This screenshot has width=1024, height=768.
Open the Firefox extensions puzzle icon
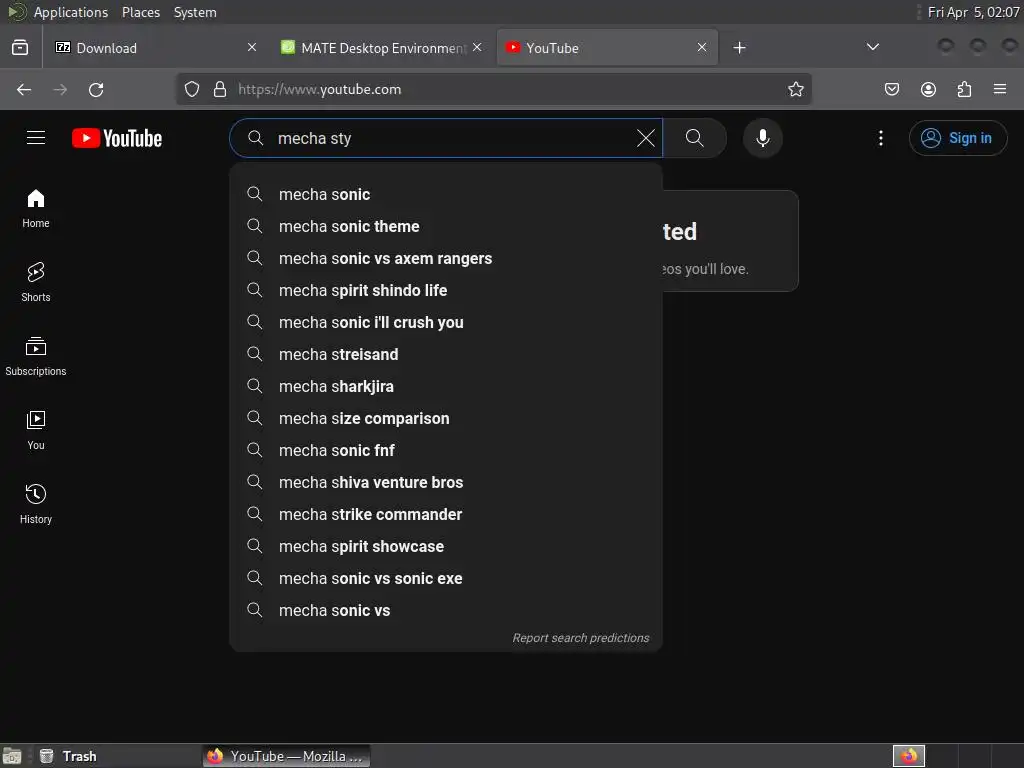(964, 89)
